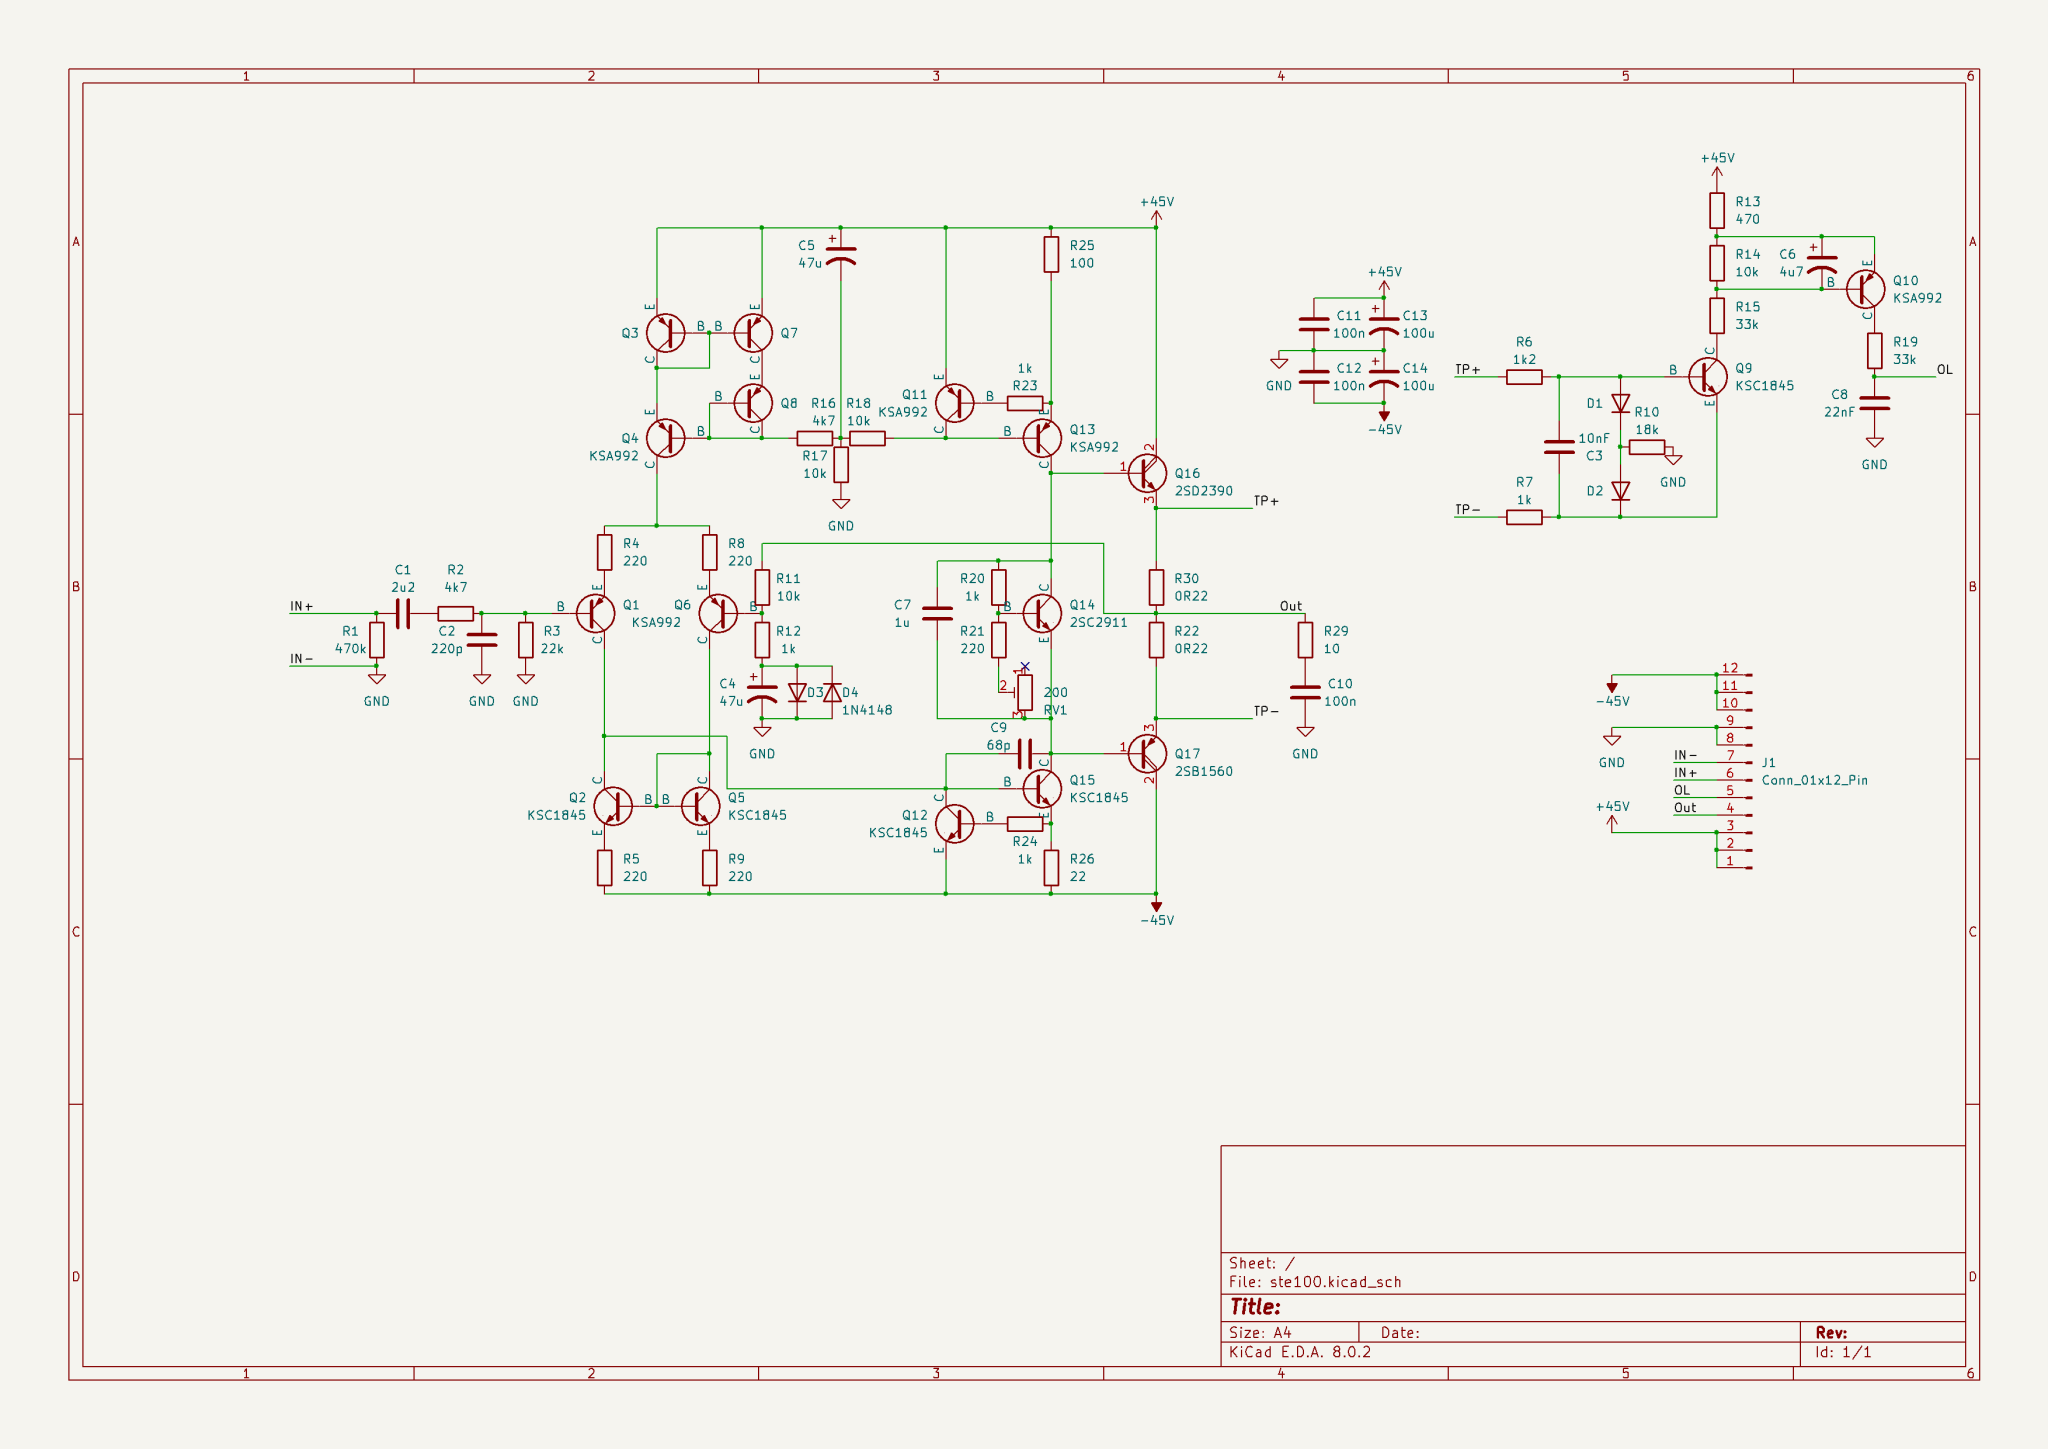Click the 'Id: 1/1' sheet text
This screenshot has height=1449, width=2048.
[x=1843, y=1352]
